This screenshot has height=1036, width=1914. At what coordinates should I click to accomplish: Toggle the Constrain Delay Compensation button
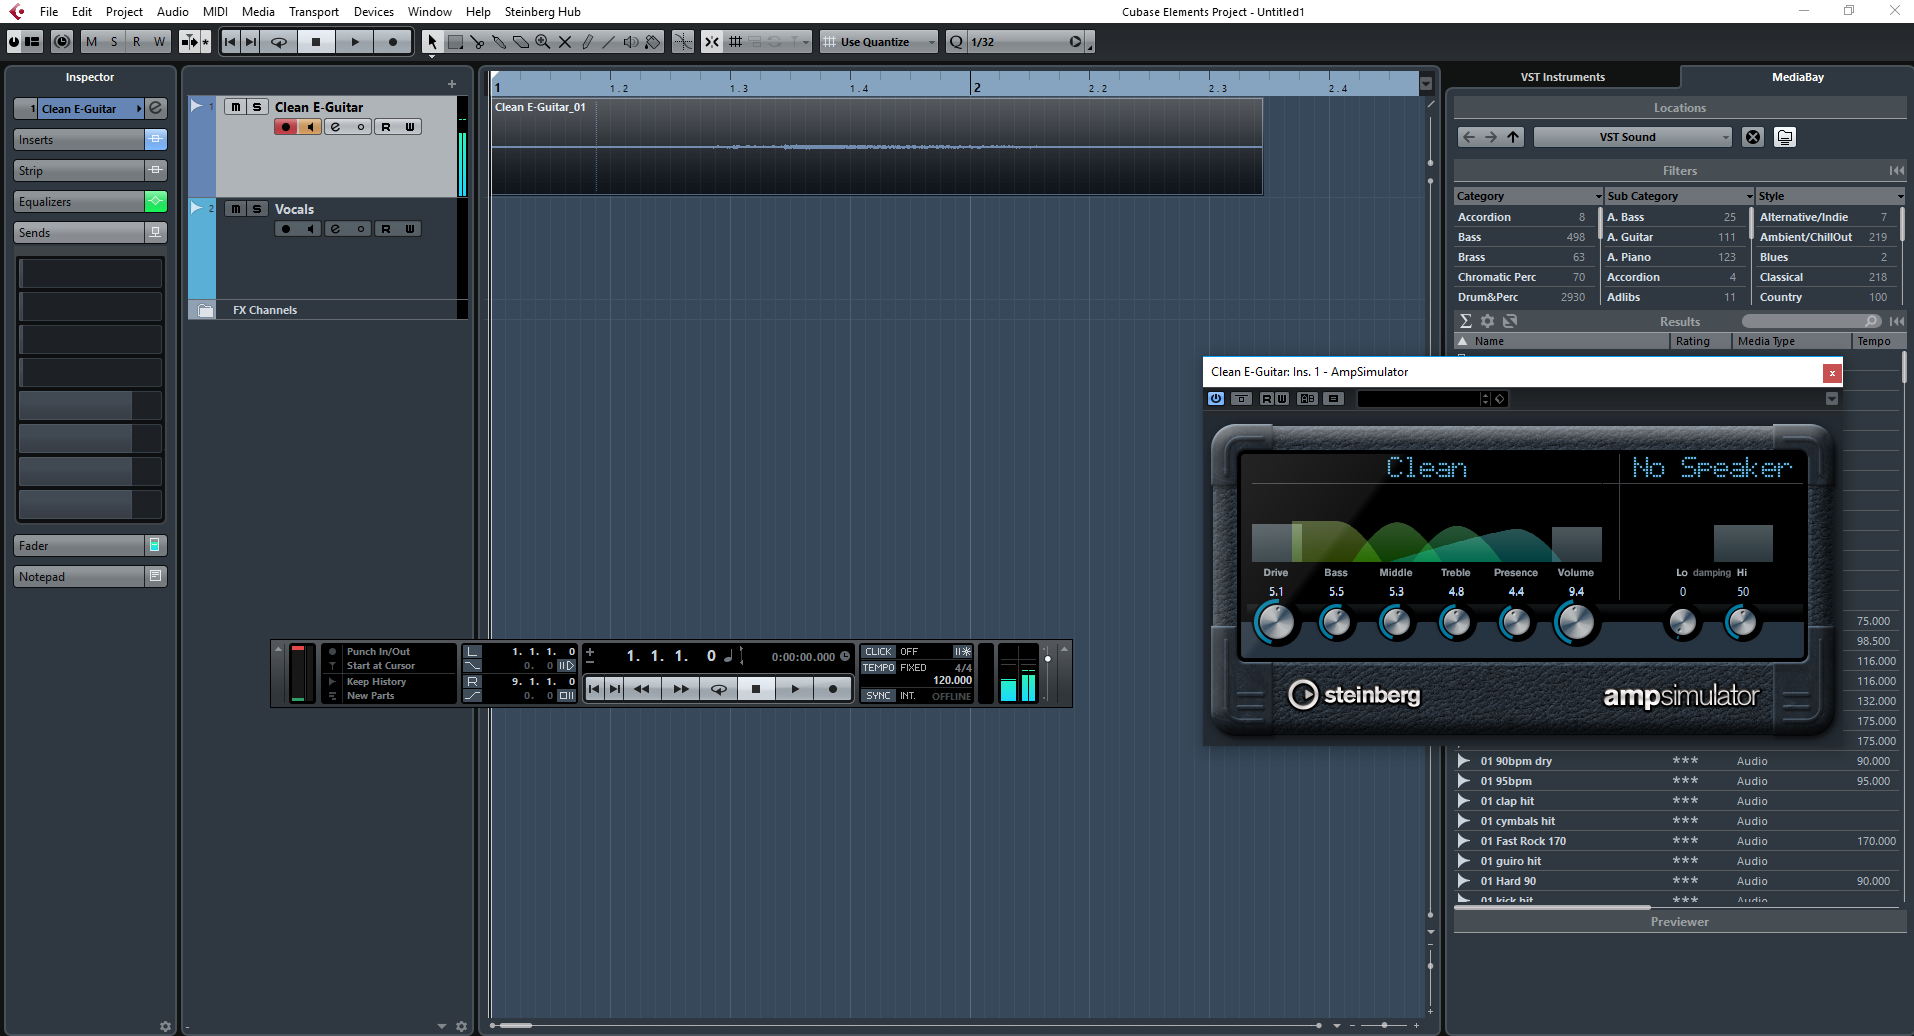coord(62,42)
